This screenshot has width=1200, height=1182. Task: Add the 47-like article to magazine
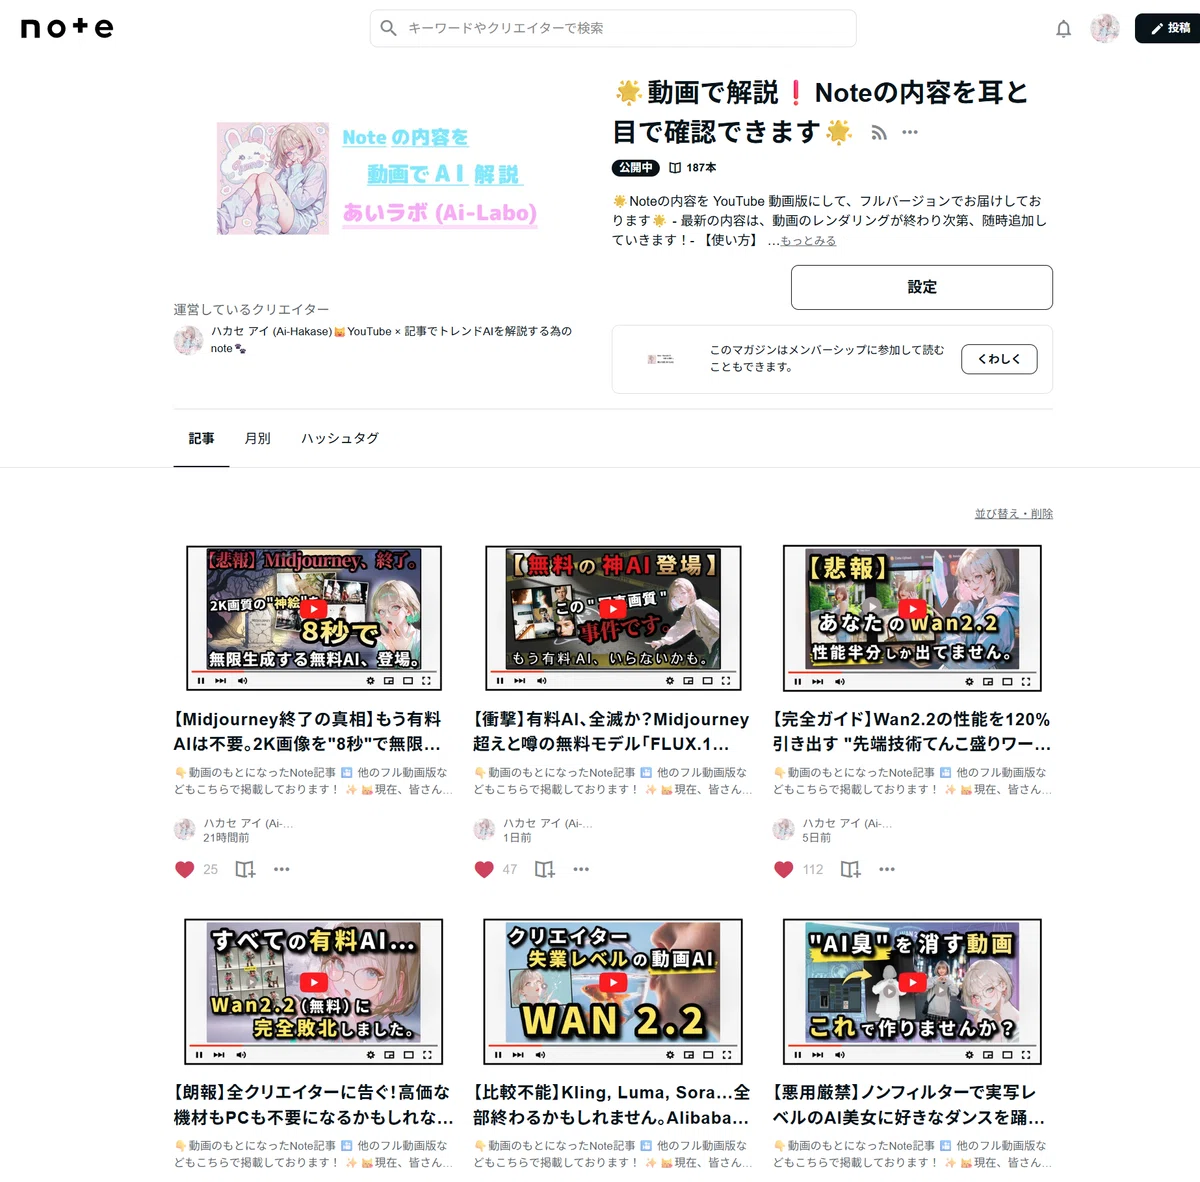coord(544,870)
